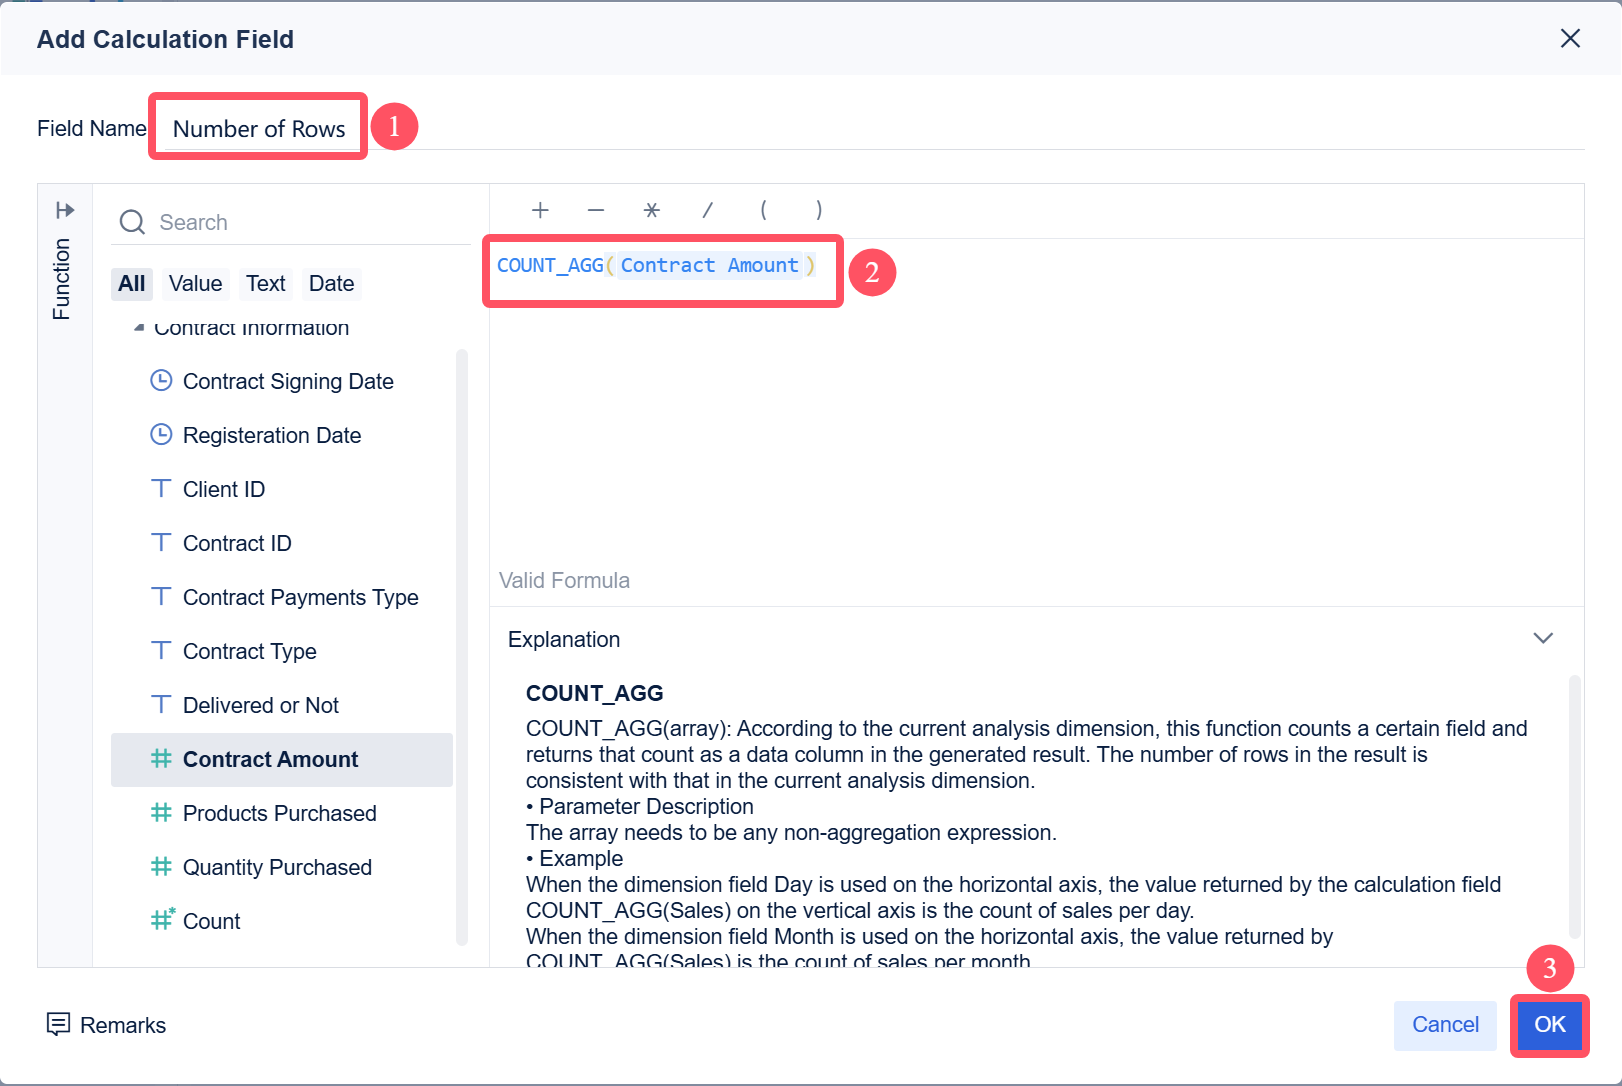
Task: Insert an opening parenthesis
Action: pos(763,210)
